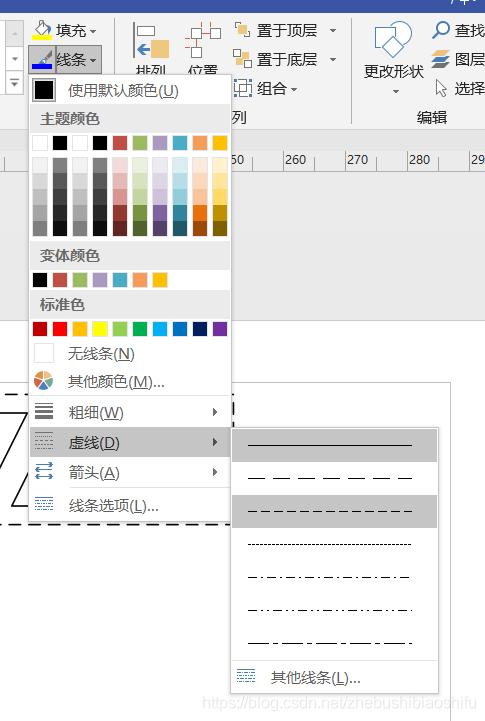Click the Find magnifier icon
Screen dimensions: 485x721
click(441, 30)
